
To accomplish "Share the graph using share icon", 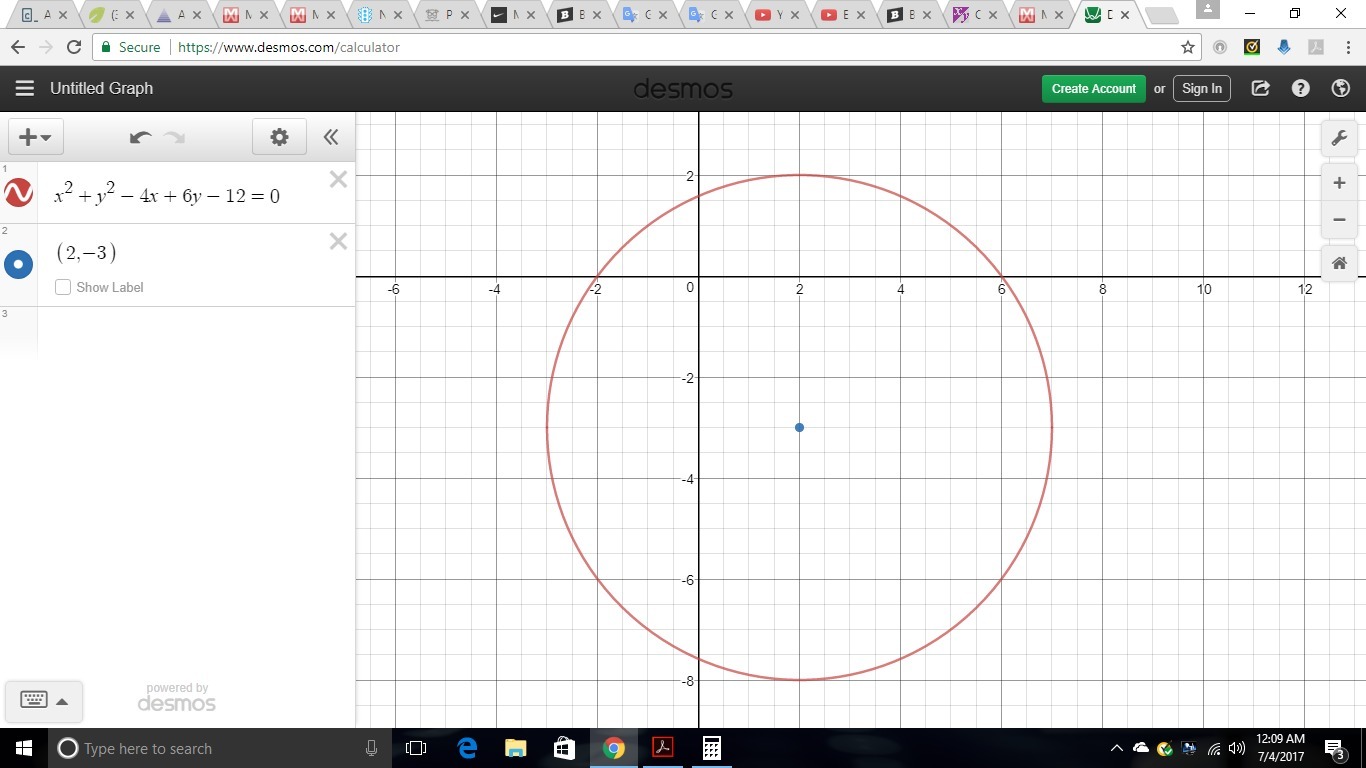I will coord(1261,88).
